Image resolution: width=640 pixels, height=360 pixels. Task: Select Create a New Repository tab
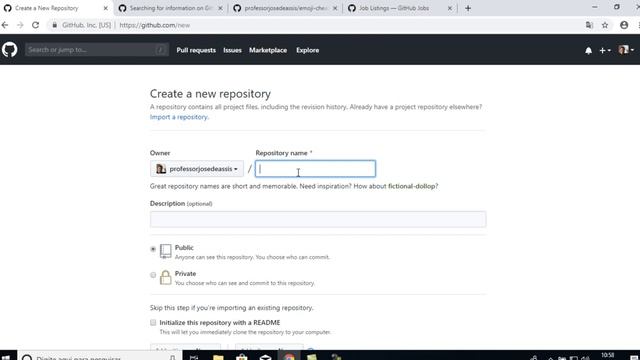pyautogui.click(x=55, y=8)
